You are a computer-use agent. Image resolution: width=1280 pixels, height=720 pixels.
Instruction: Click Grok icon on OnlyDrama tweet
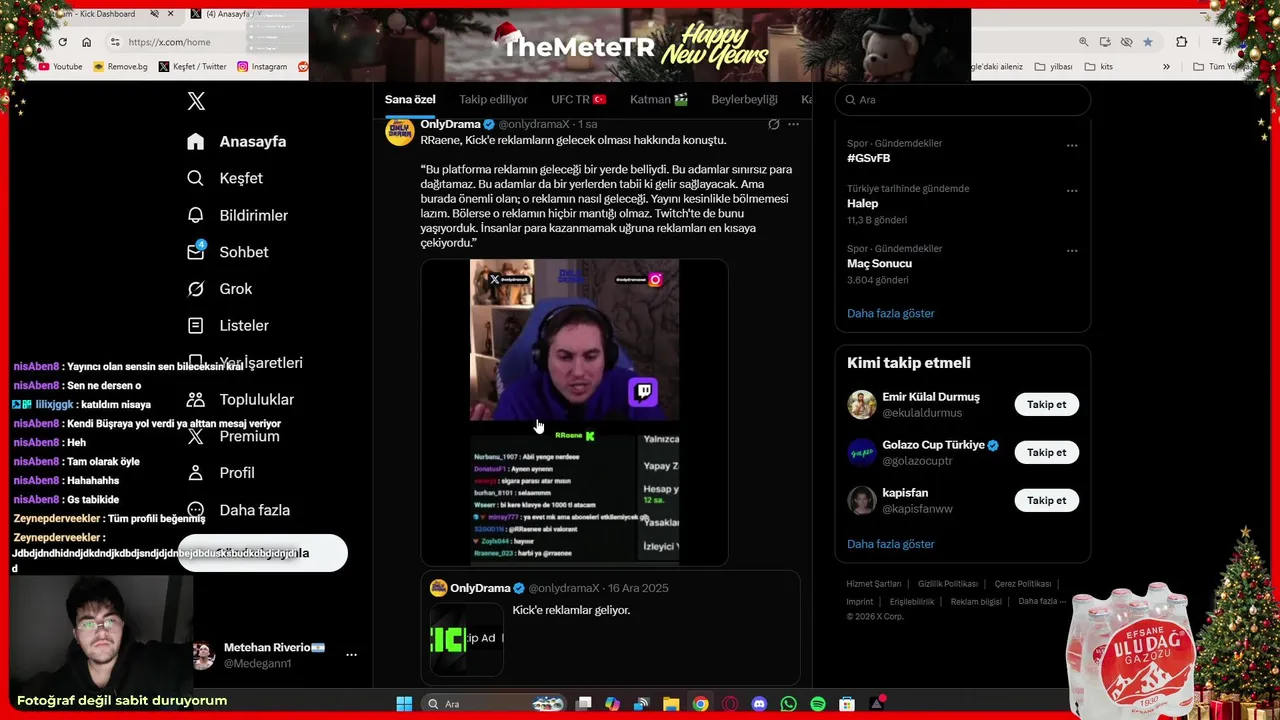(773, 125)
